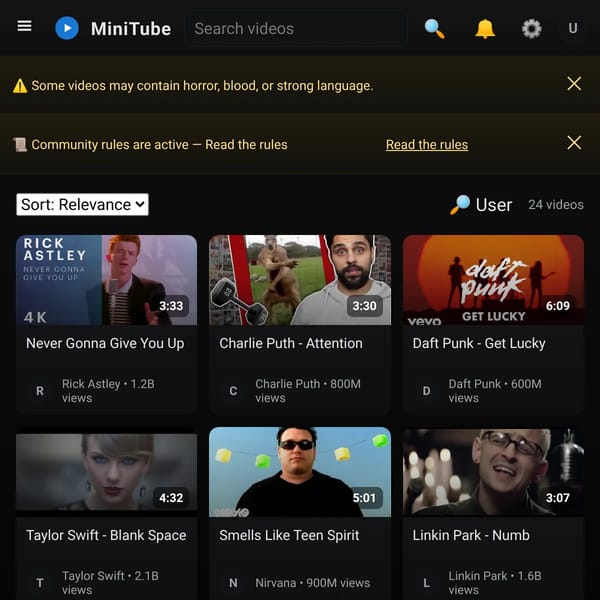Click the Daft Punk - Get Lucky title

(x=479, y=344)
